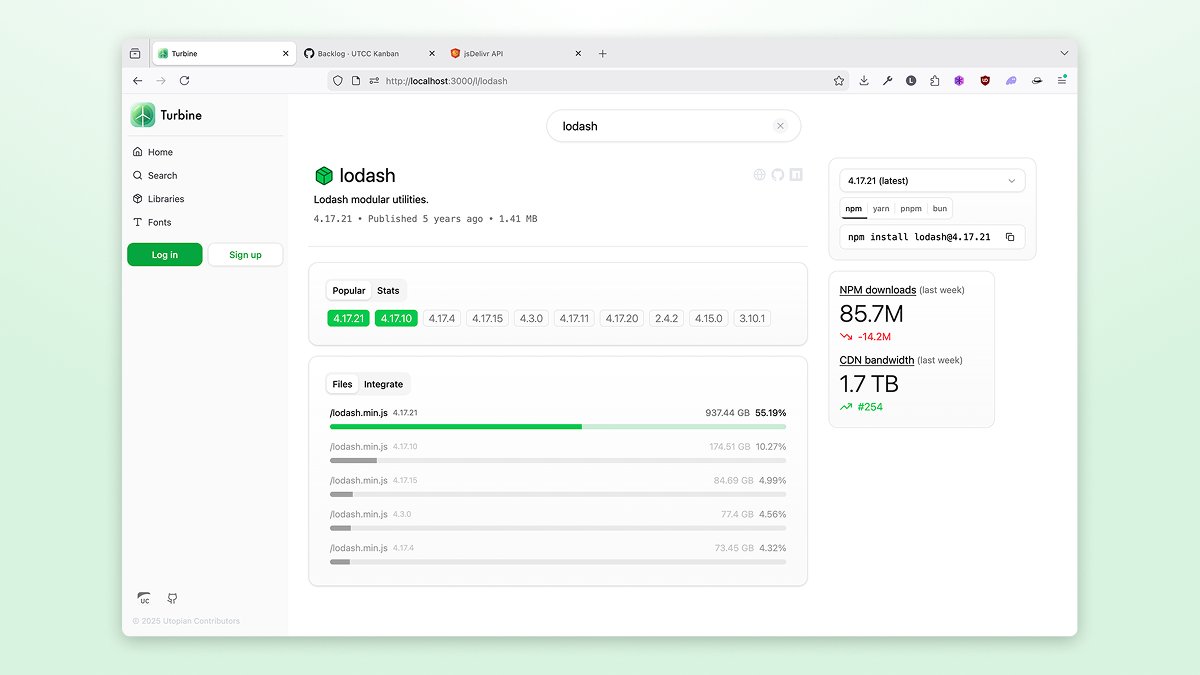1200x675 pixels.
Task: Open the NPM downloads link
Action: click(878, 290)
